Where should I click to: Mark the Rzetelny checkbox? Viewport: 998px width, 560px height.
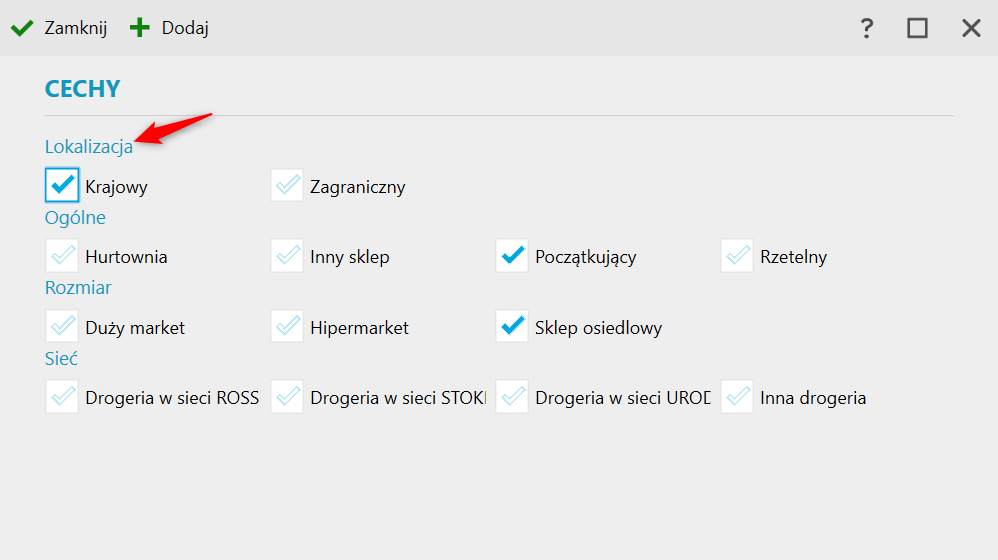click(737, 256)
